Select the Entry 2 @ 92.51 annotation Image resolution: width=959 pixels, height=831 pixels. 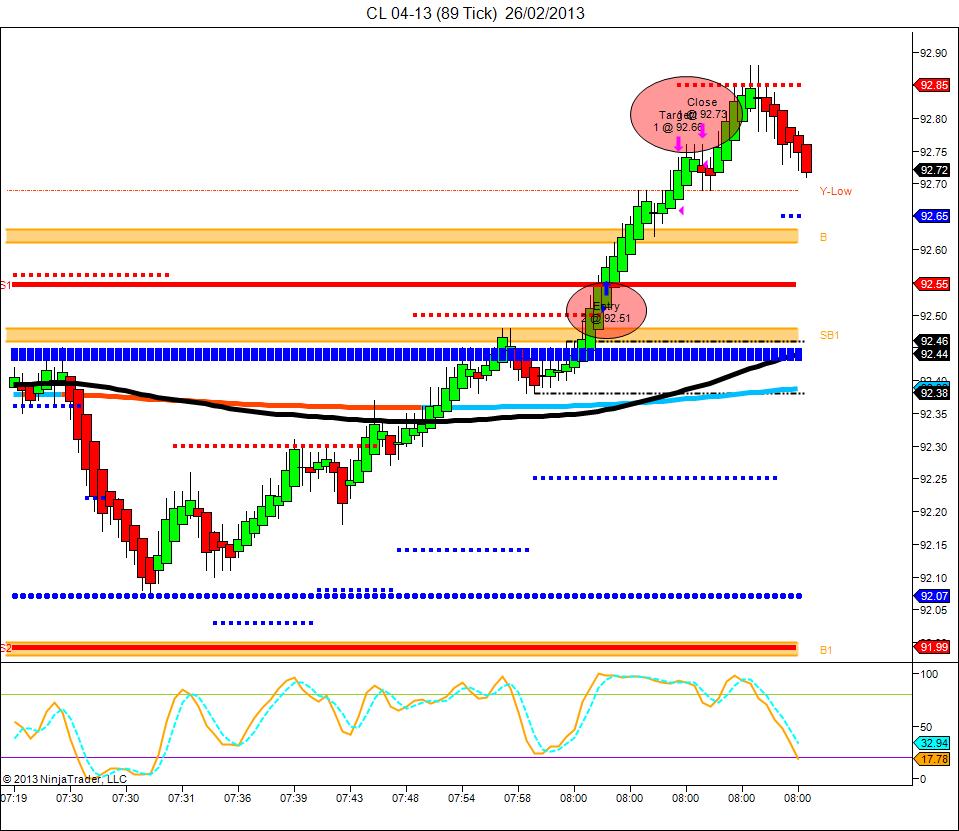point(605,312)
